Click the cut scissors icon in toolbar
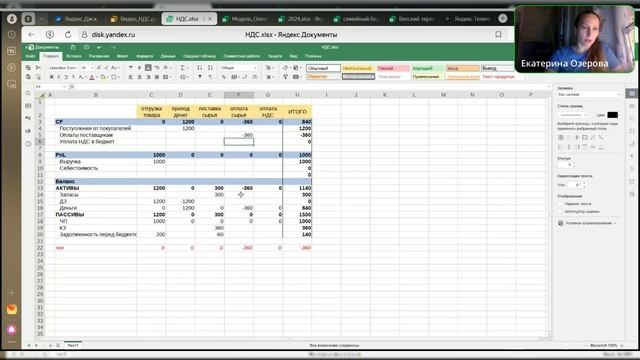This screenshot has height=360, width=640. click(x=38, y=68)
